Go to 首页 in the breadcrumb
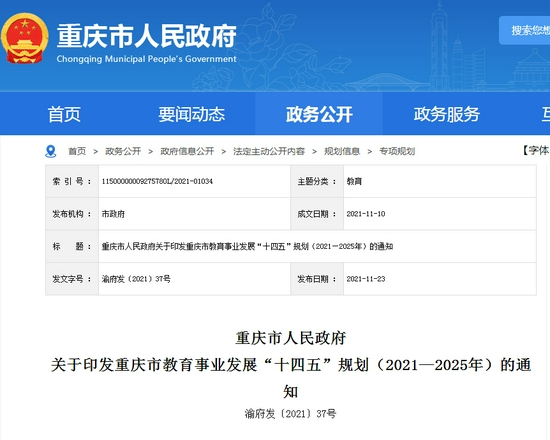 click(77, 151)
